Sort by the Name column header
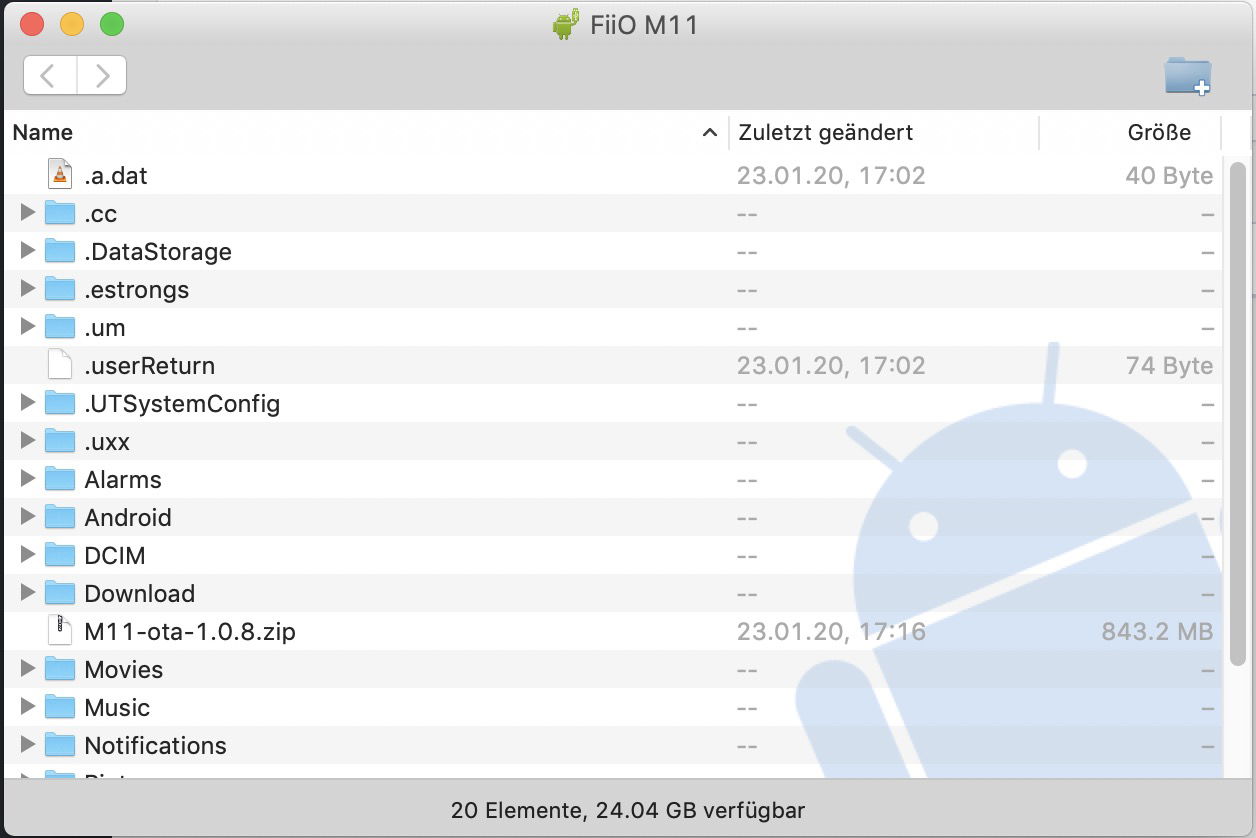Screen dimensions: 1256x838 (x=43, y=132)
